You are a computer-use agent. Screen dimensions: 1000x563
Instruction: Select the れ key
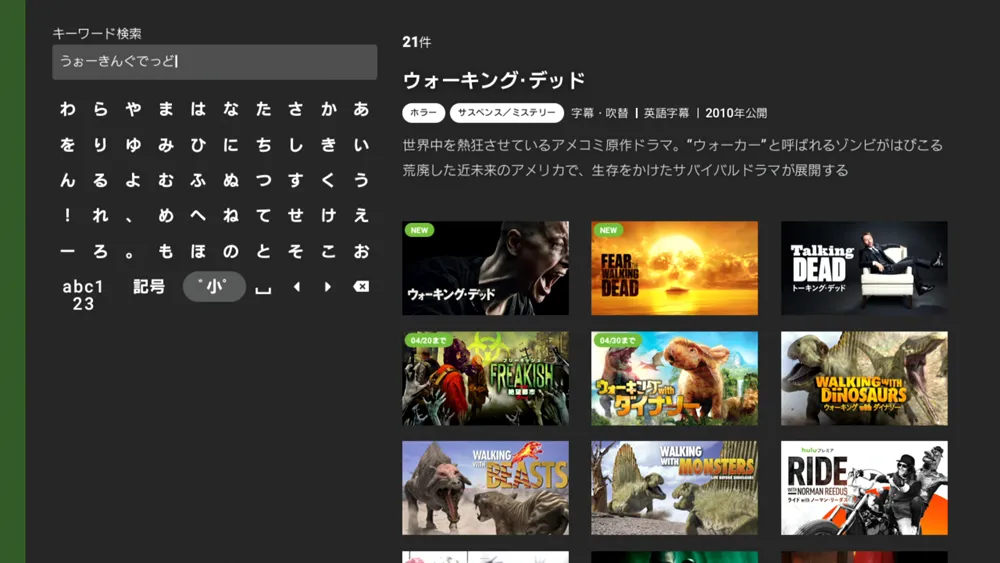coord(100,216)
